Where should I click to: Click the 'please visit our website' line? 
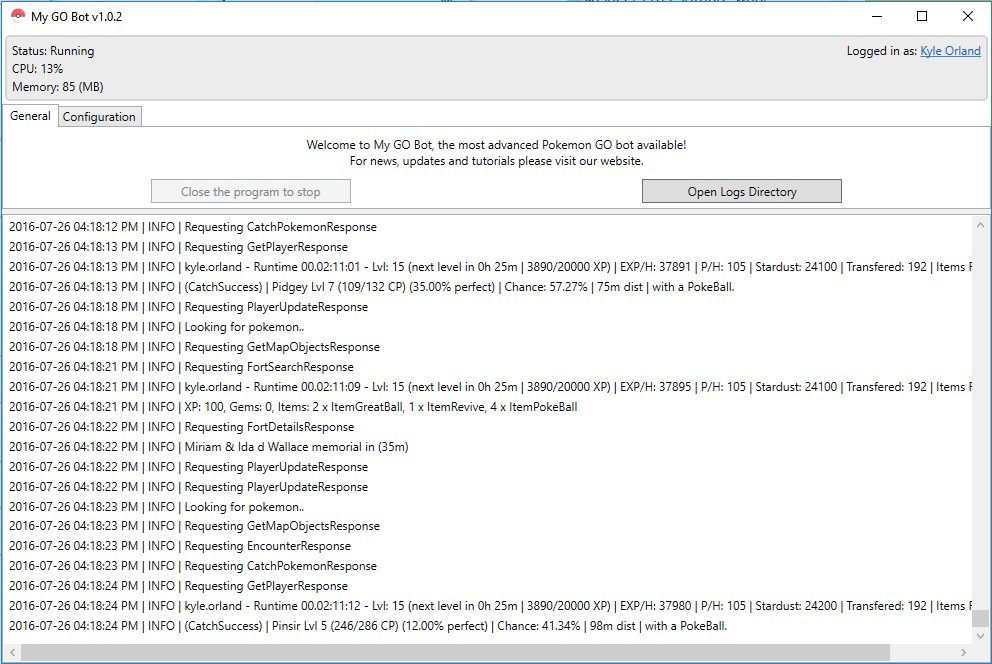(x=497, y=161)
